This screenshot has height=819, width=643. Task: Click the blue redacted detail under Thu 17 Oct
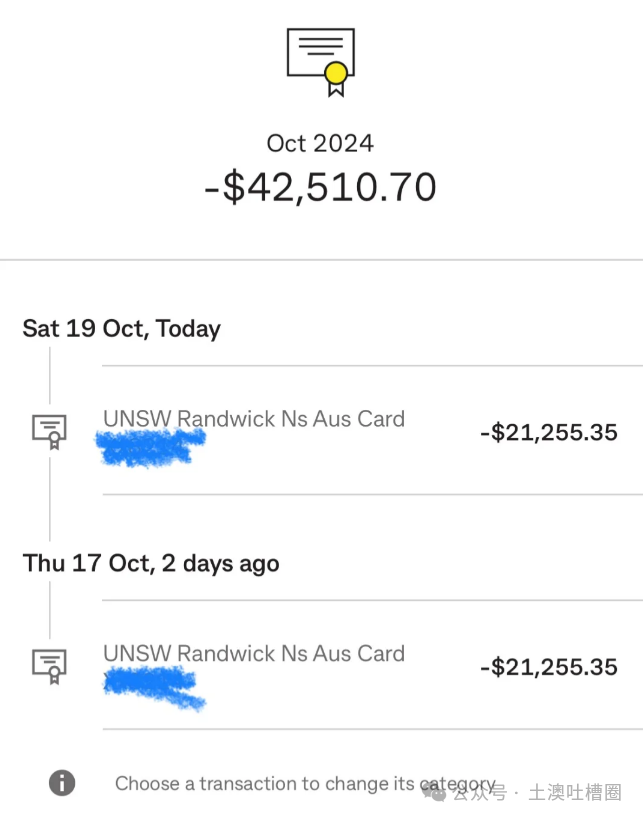pyautogui.click(x=152, y=685)
